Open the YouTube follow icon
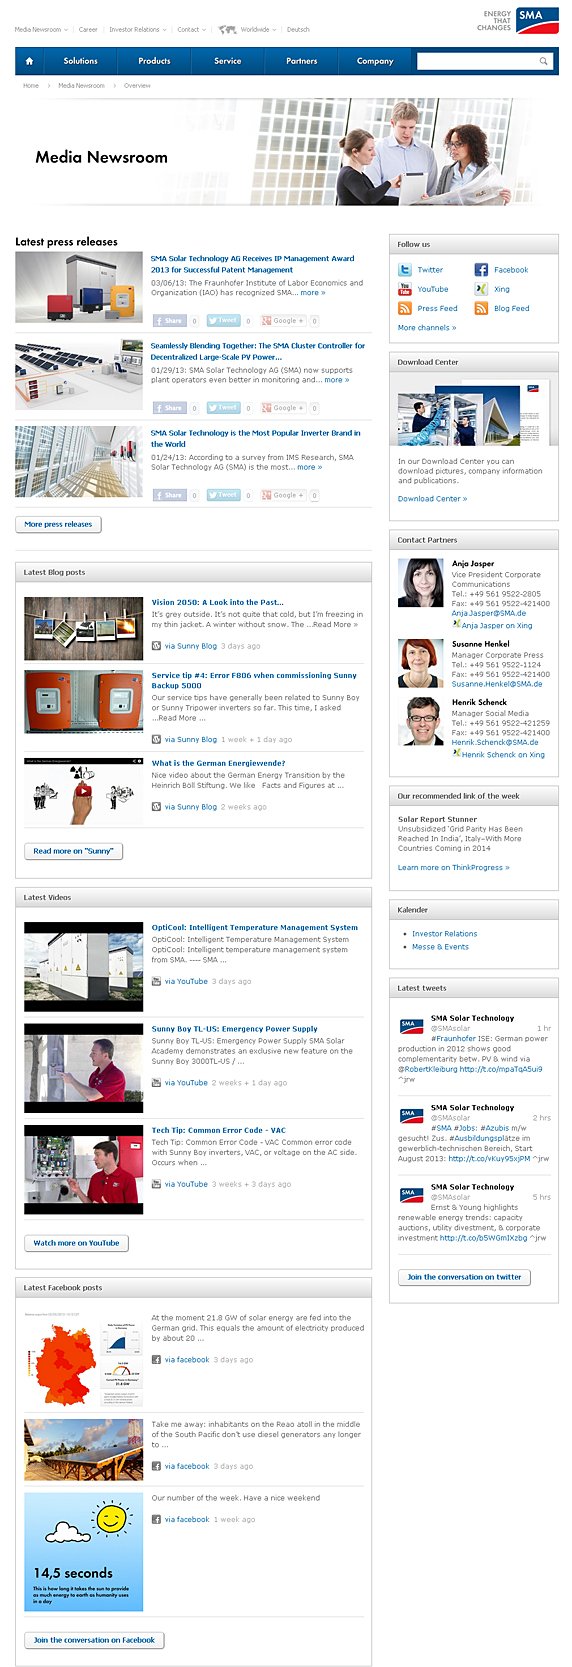Image resolution: width=572 pixels, height=1667 pixels. click(405, 289)
